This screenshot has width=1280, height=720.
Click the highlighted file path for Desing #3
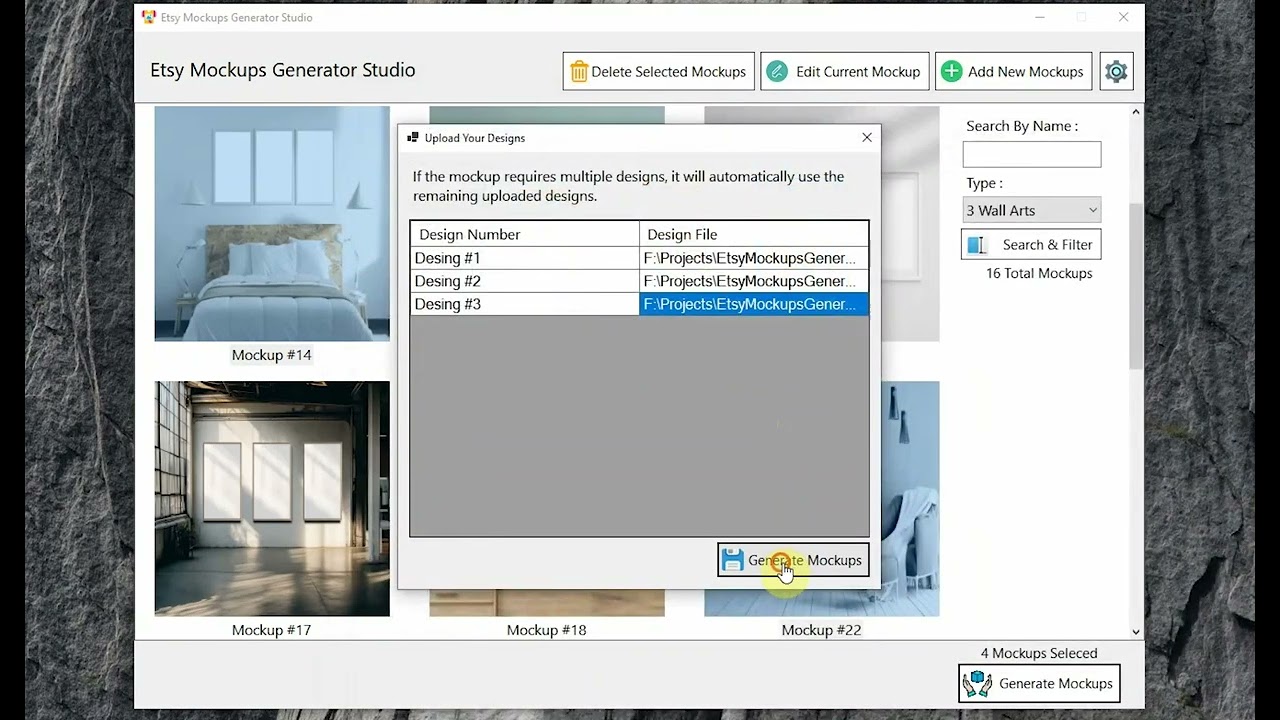[753, 304]
